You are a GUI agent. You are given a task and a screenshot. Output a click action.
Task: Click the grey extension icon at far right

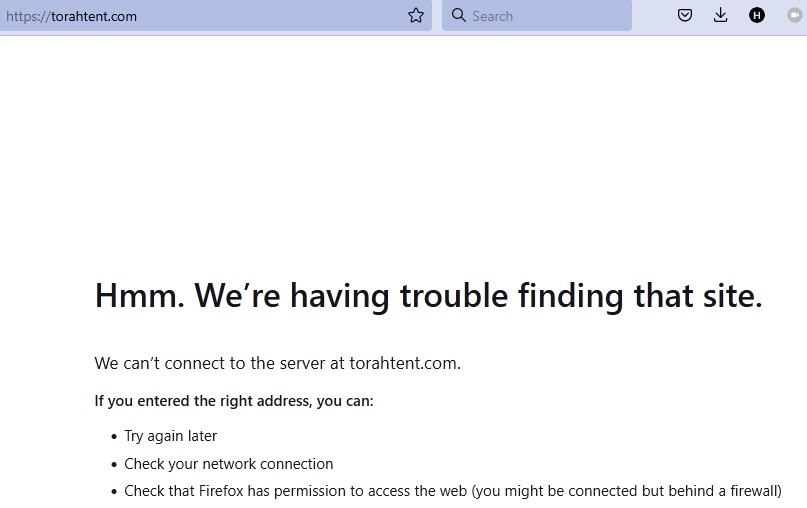(797, 16)
